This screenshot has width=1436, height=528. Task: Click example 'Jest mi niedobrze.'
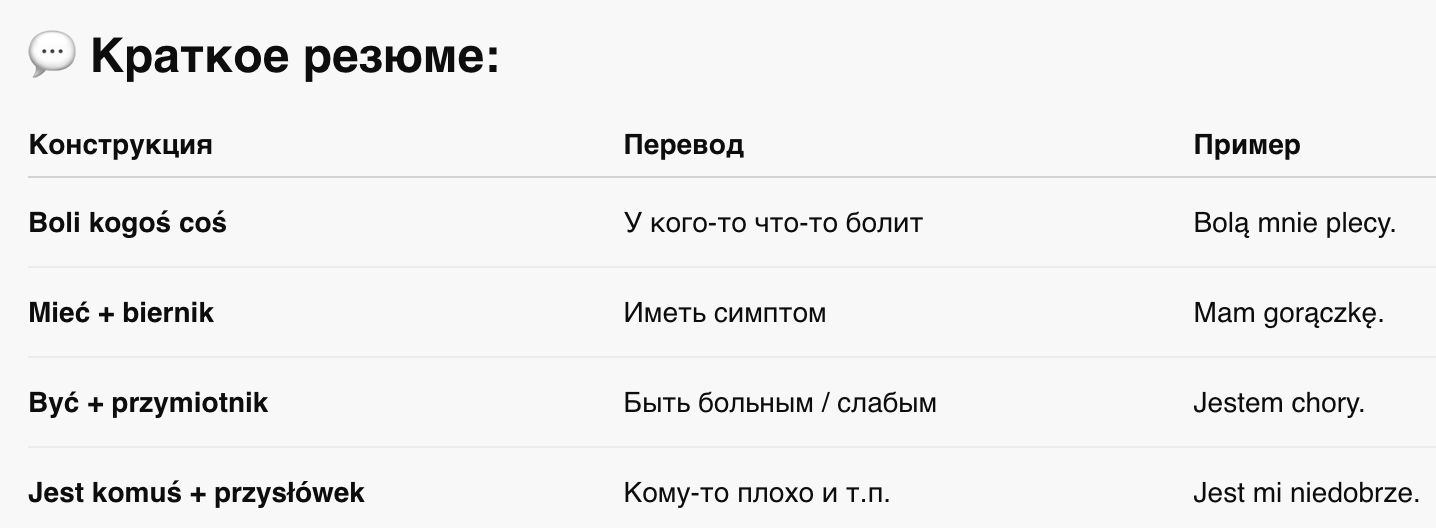point(1307,493)
